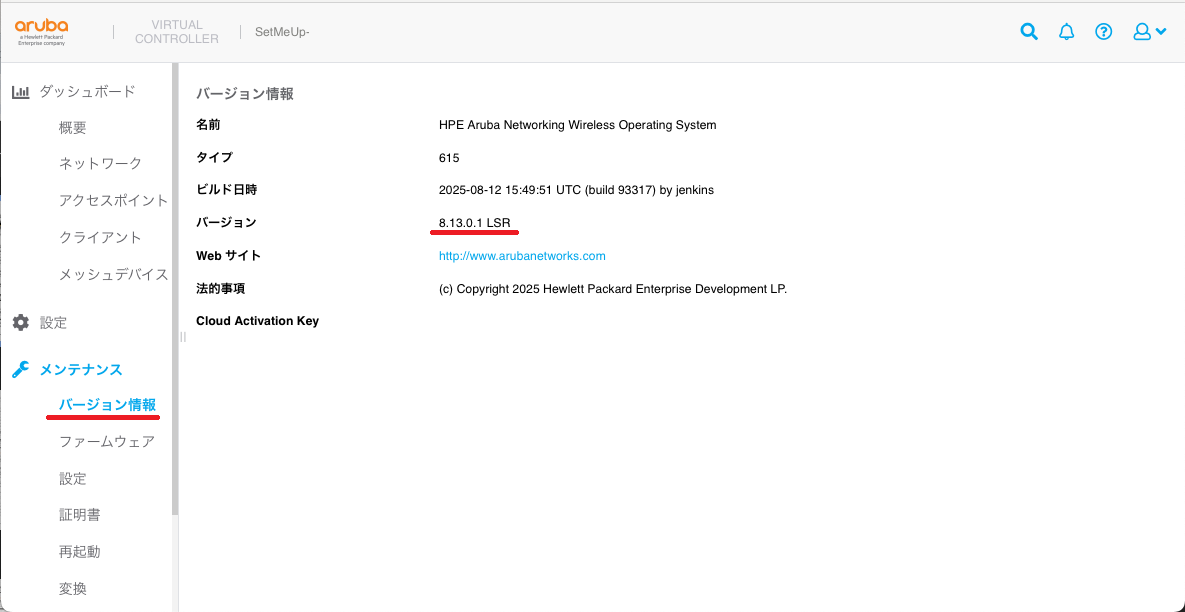Open the 証明書 certificates page

(80, 514)
